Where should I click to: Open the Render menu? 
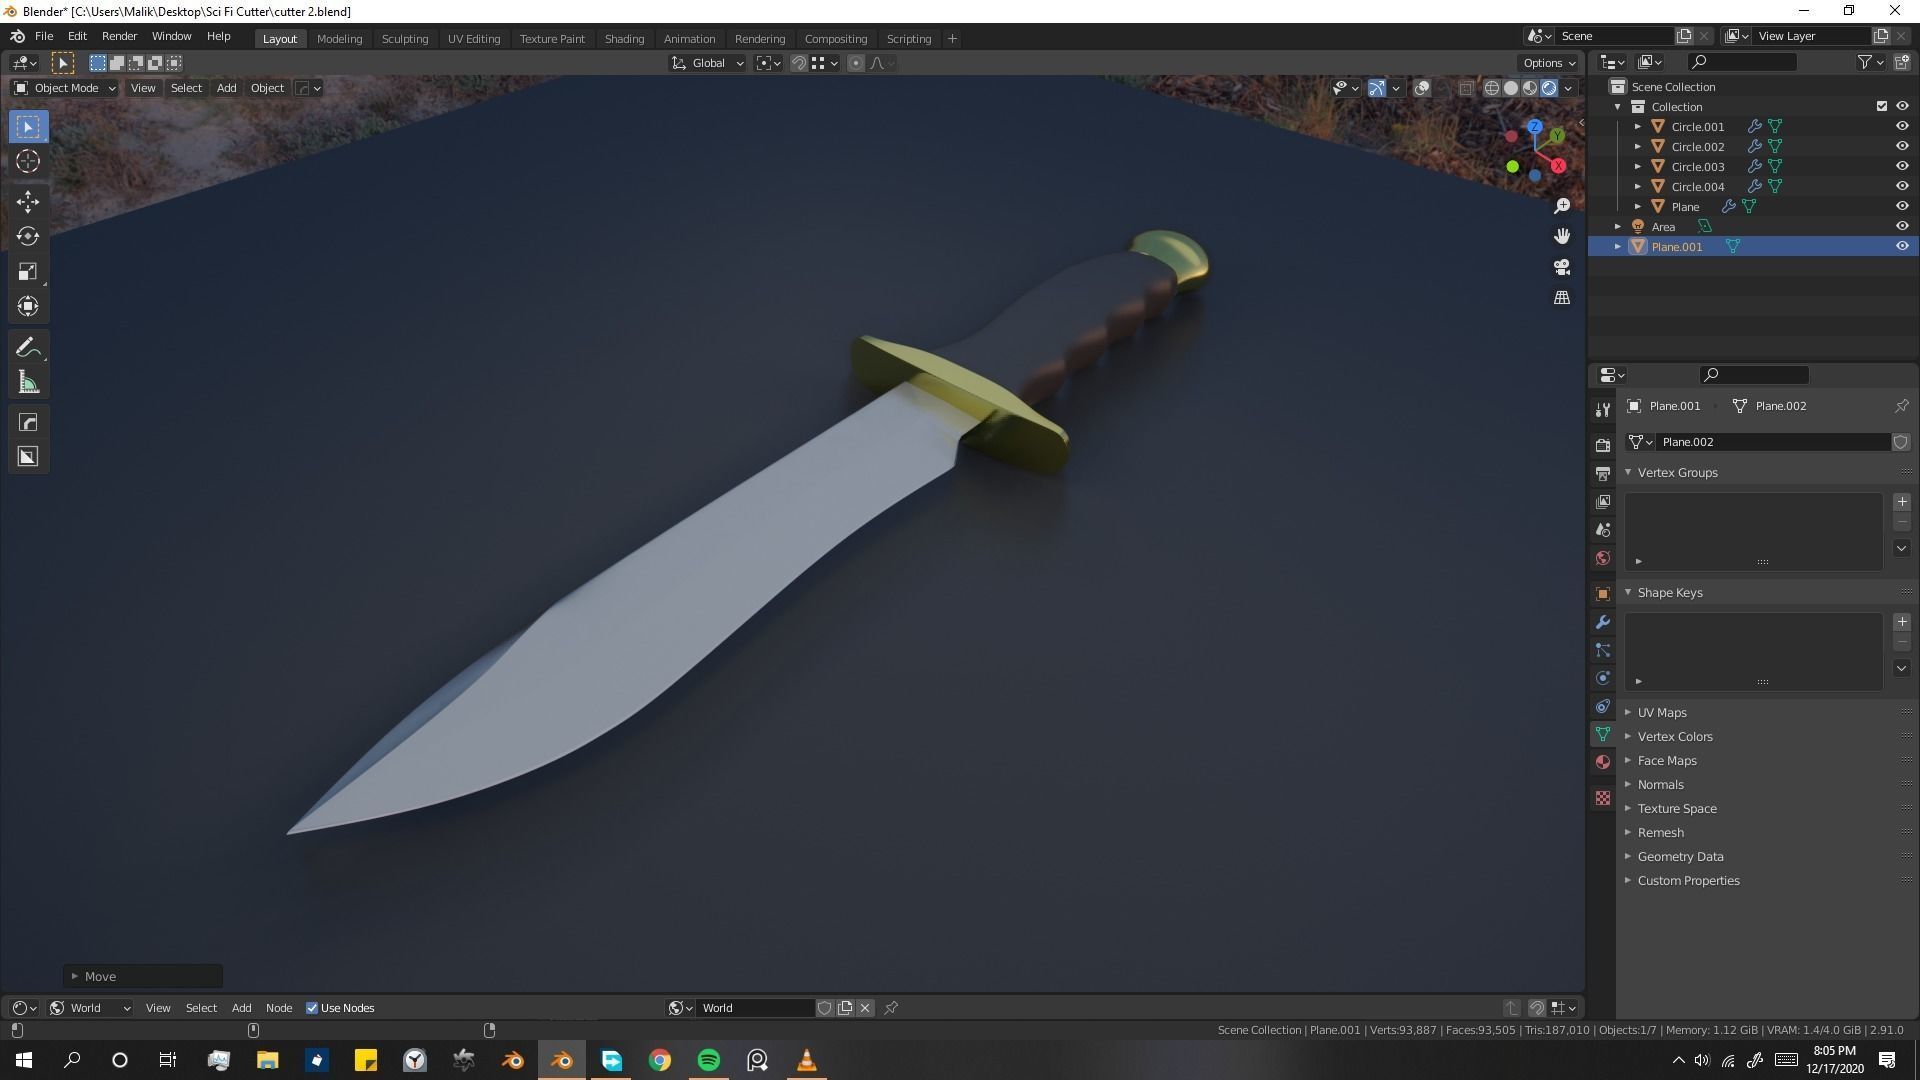click(119, 36)
